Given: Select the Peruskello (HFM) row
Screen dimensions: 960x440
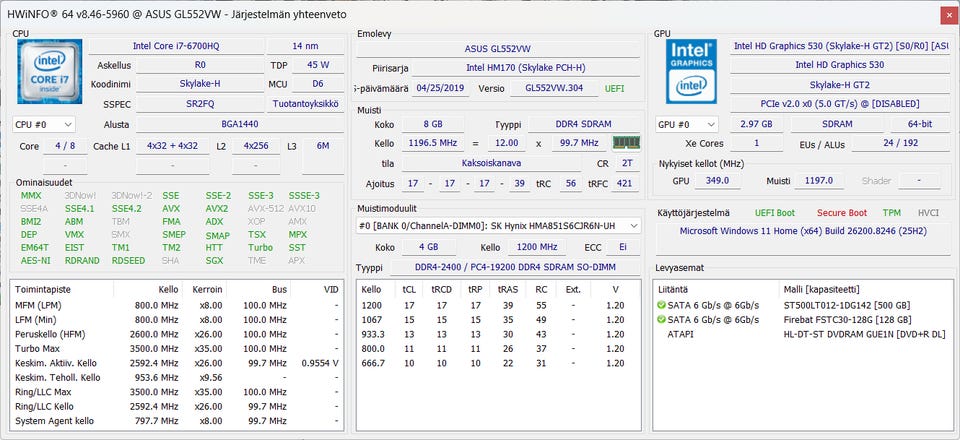Looking at the screenshot, I should (x=177, y=334).
